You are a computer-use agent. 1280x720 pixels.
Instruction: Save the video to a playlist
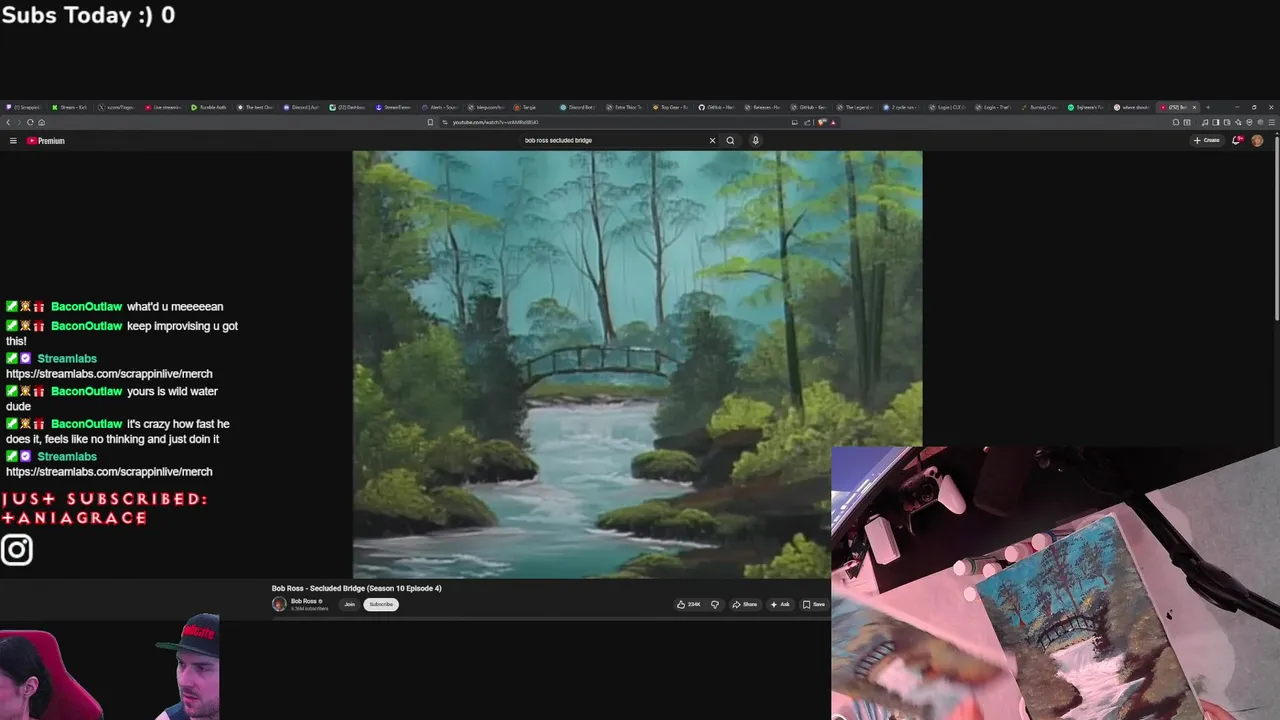[x=814, y=604]
